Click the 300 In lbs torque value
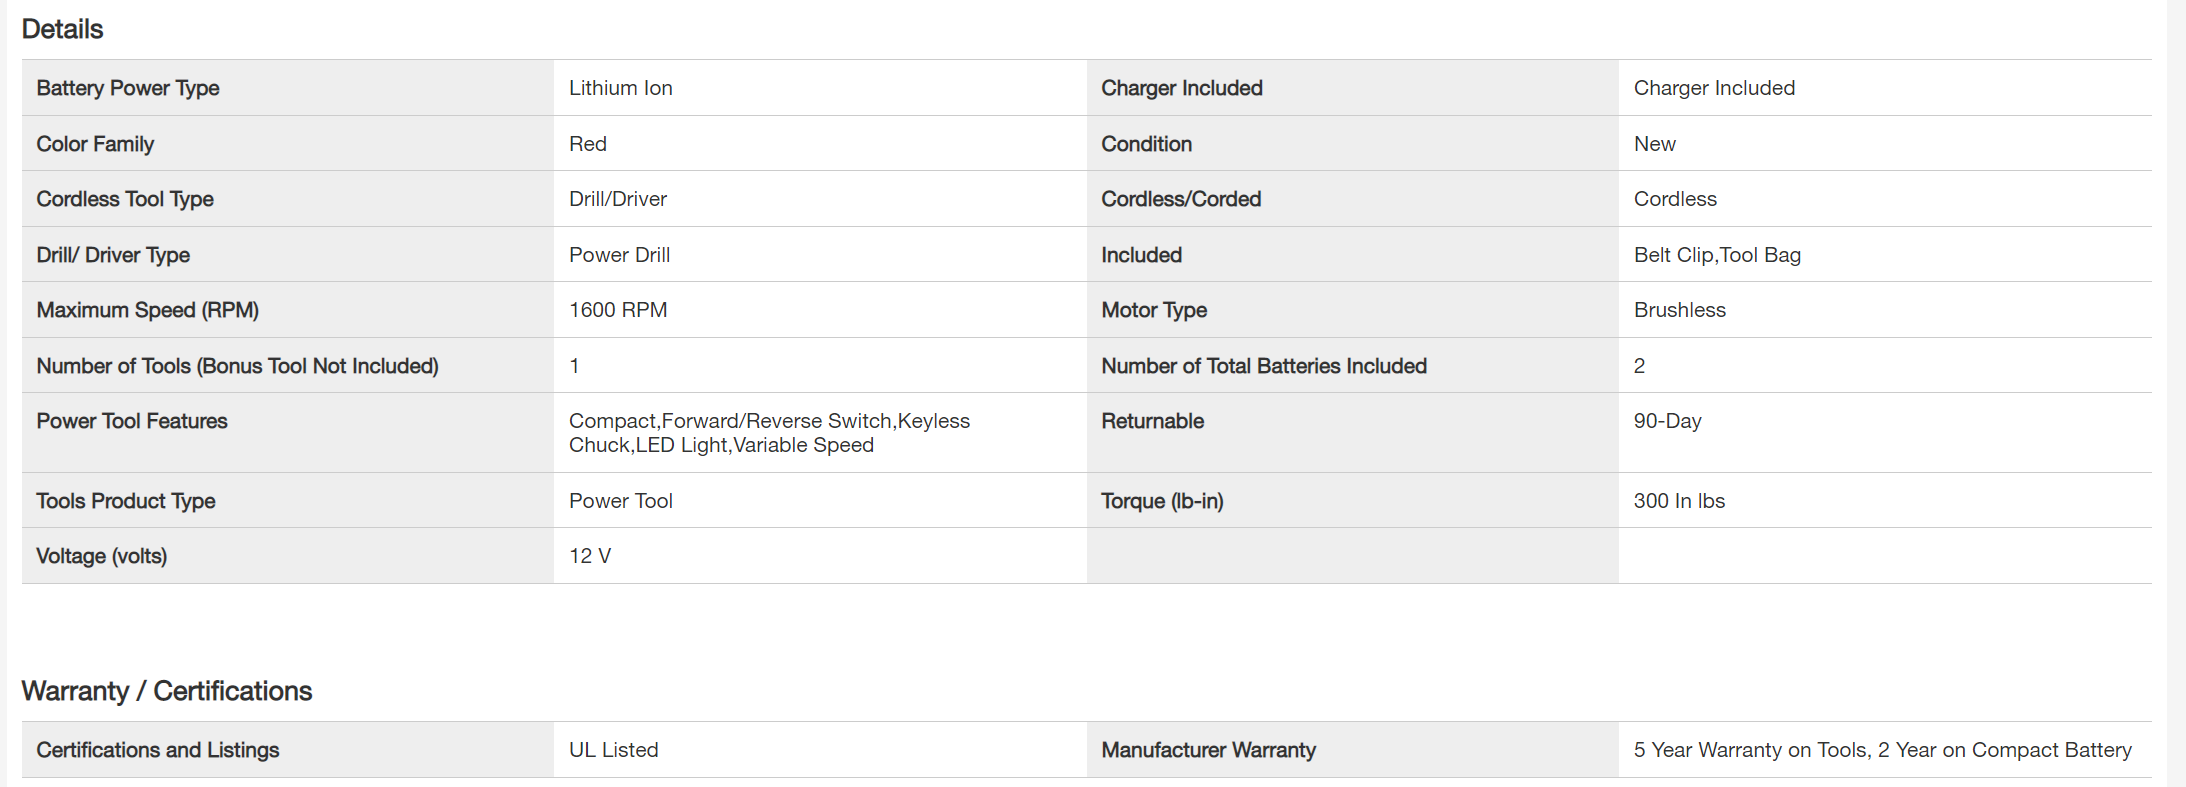 pyautogui.click(x=1679, y=501)
